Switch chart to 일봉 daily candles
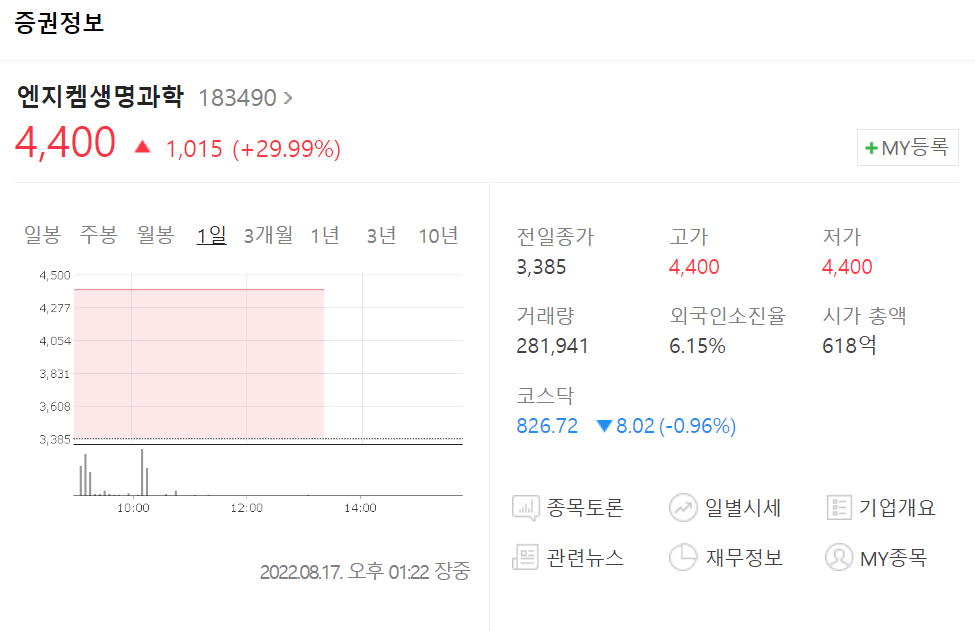The width and height of the screenshot is (975, 631). 42,235
